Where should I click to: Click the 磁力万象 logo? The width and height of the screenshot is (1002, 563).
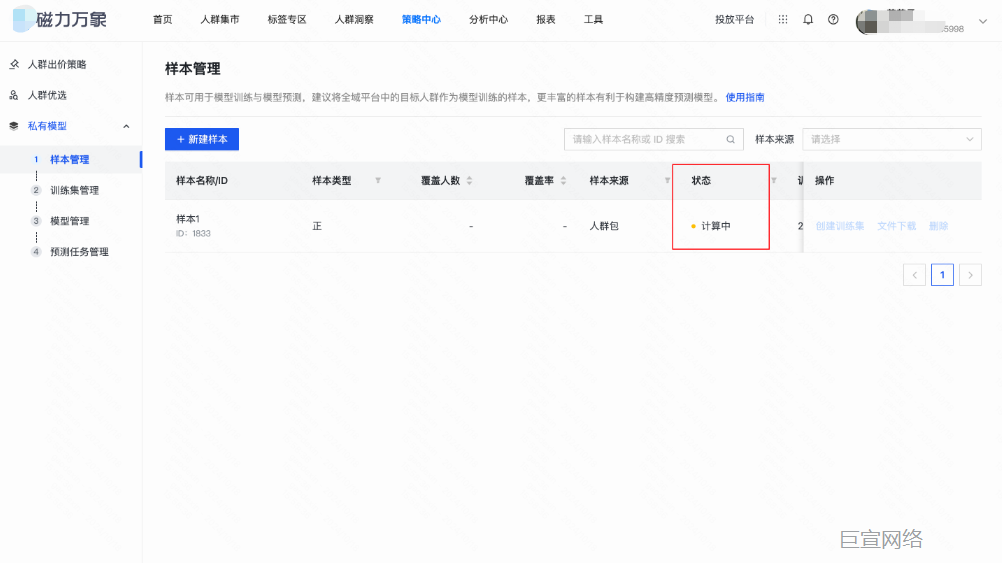[60, 19]
